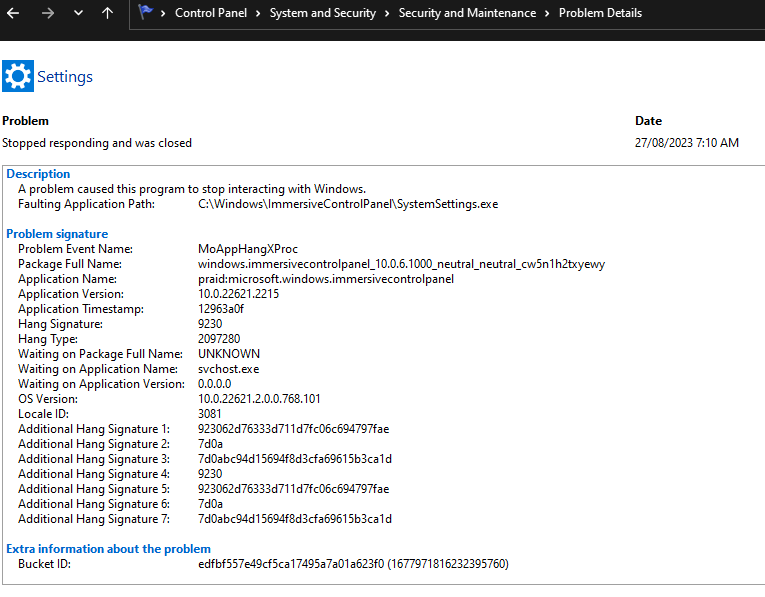
Task: Open Control Panel breadcrumb
Action: [211, 13]
